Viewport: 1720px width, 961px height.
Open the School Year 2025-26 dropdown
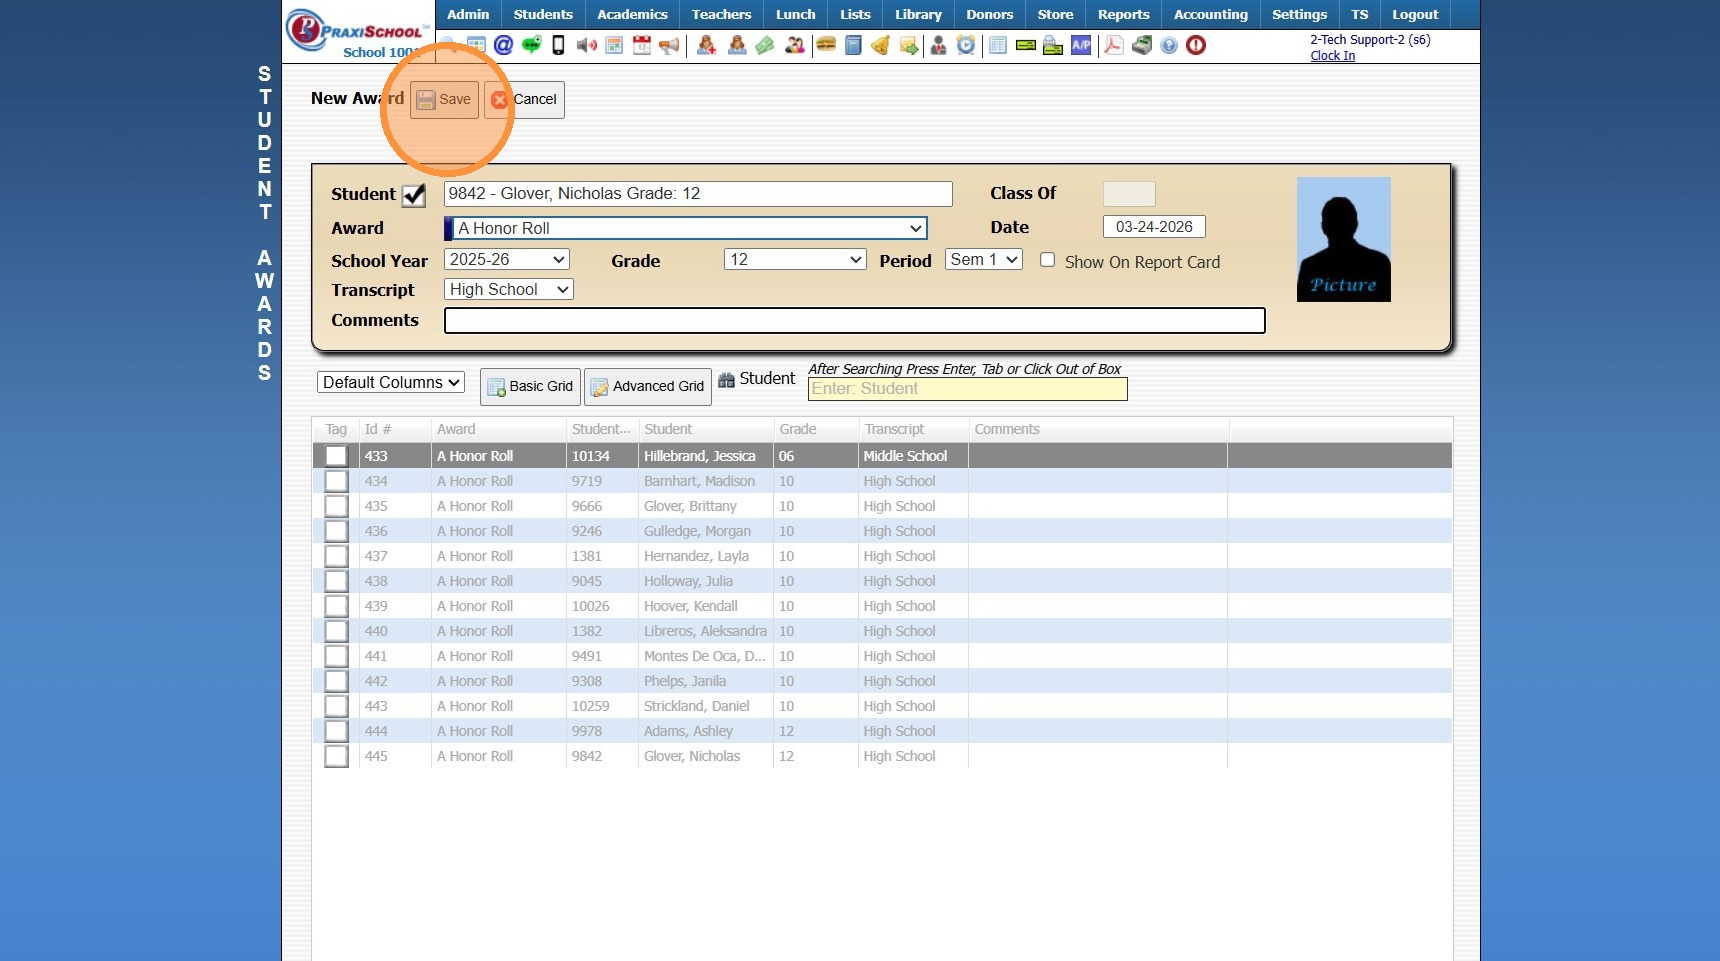(x=507, y=259)
